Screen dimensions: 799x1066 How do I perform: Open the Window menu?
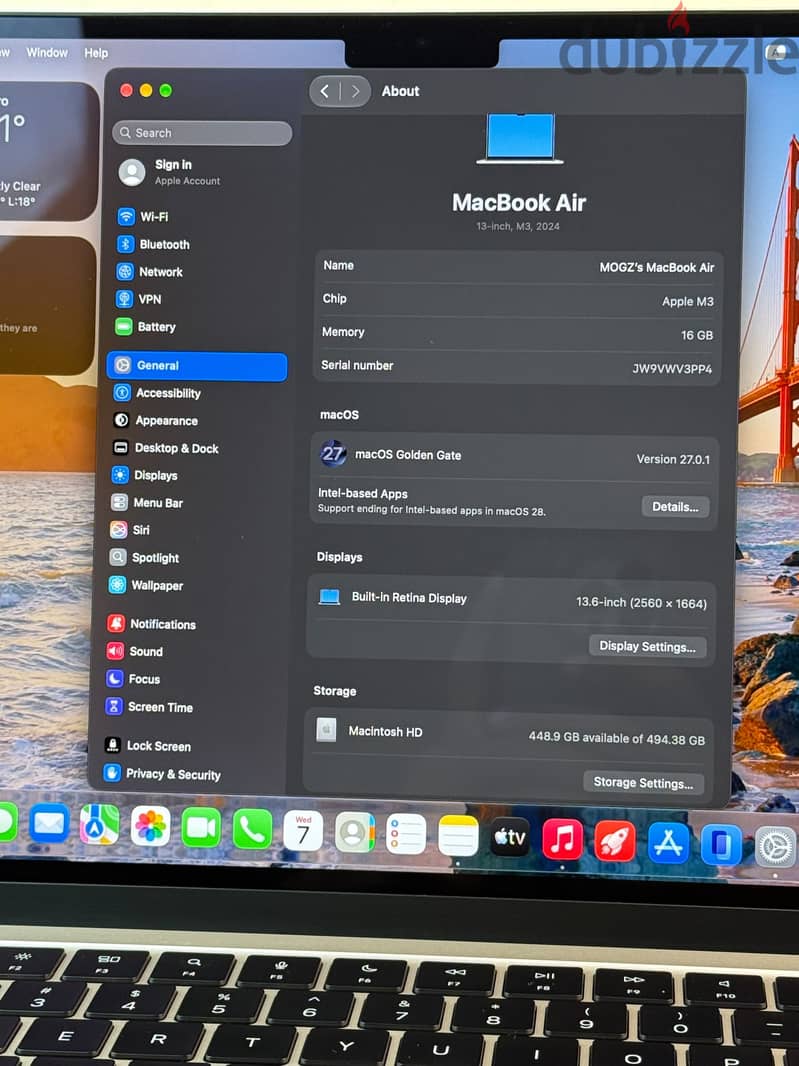tap(47, 52)
